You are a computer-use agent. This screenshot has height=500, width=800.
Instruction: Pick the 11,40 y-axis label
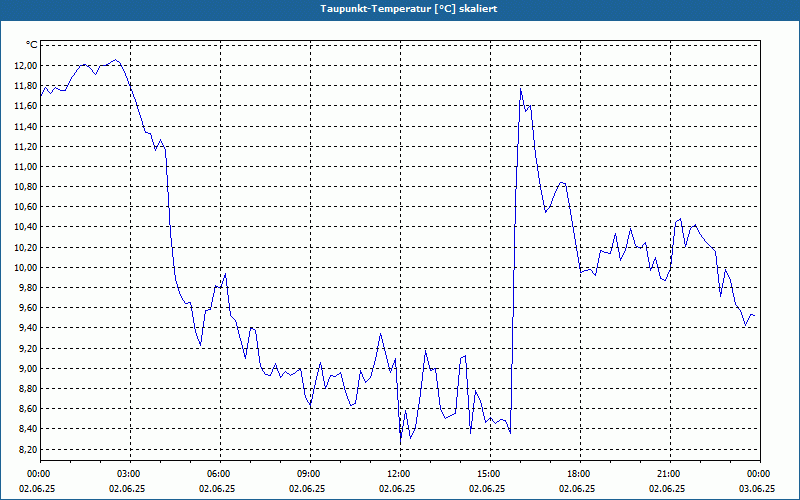26,127
